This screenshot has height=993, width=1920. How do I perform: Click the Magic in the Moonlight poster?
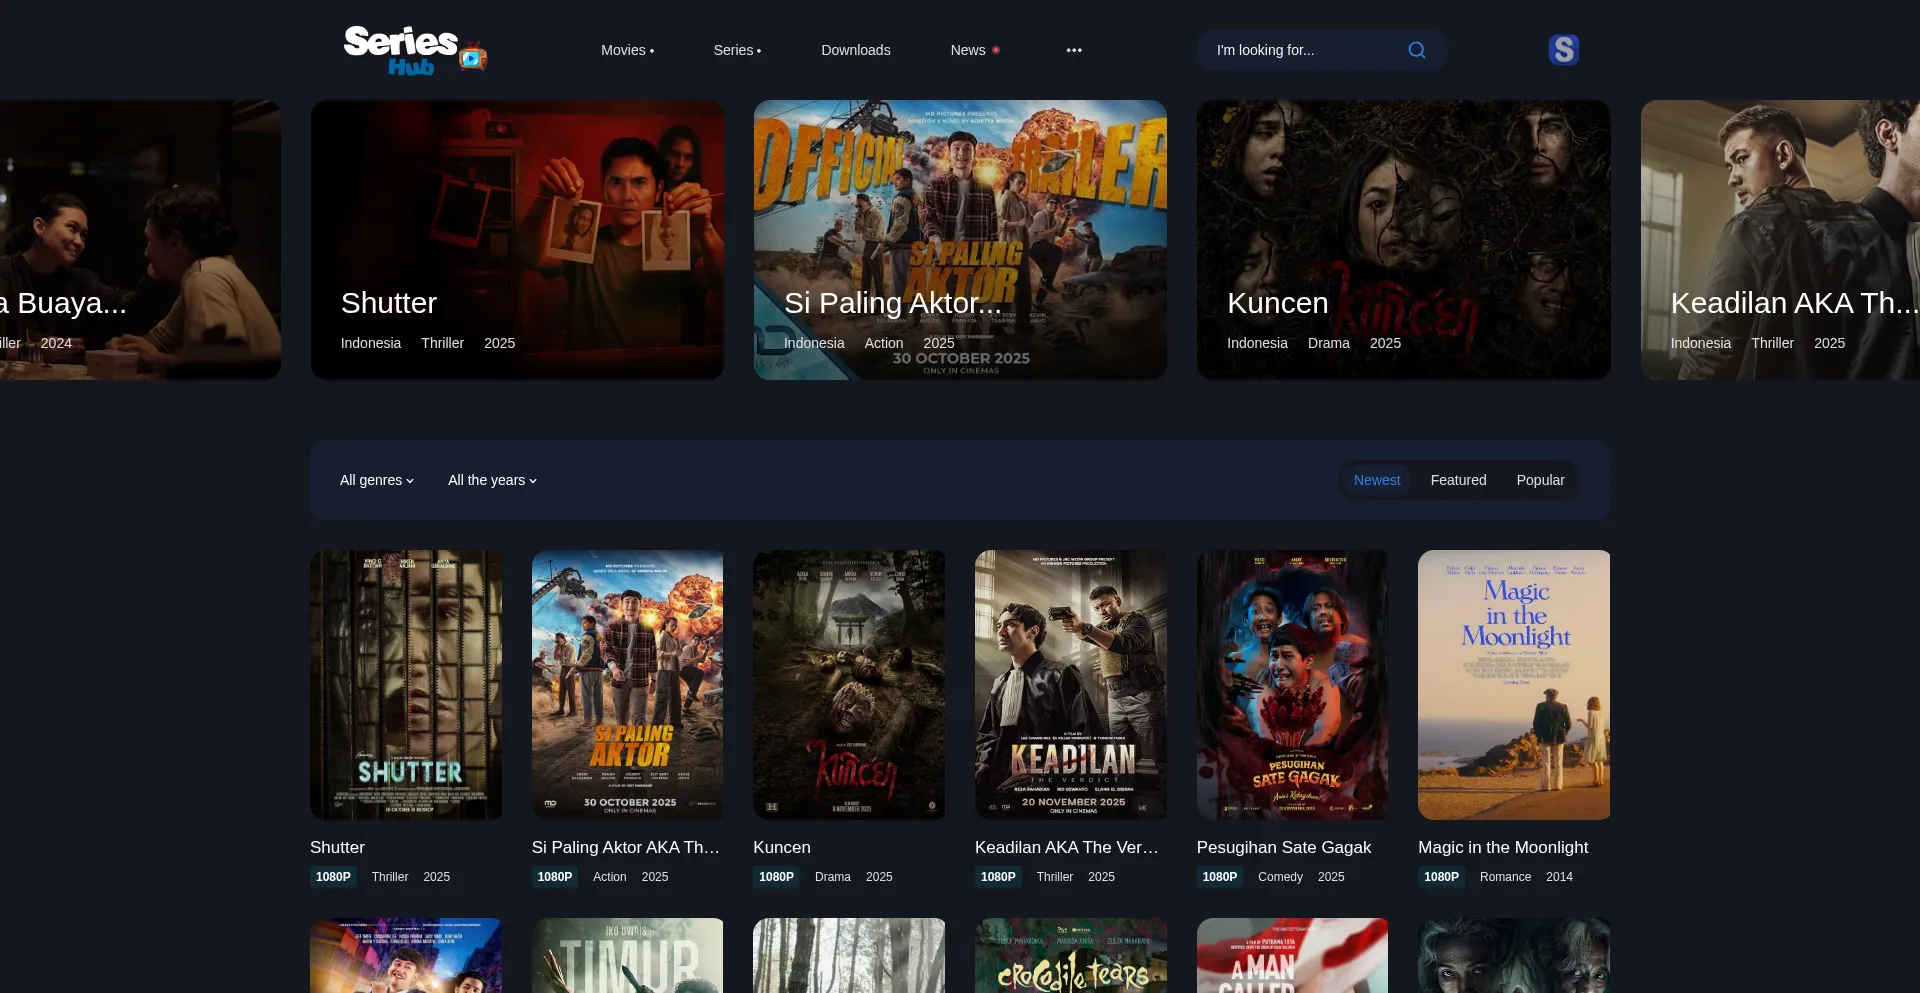[x=1514, y=685]
